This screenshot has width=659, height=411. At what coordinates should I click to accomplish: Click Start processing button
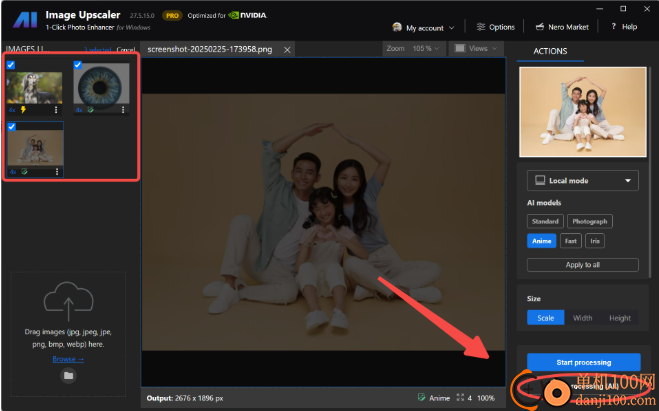(583, 362)
